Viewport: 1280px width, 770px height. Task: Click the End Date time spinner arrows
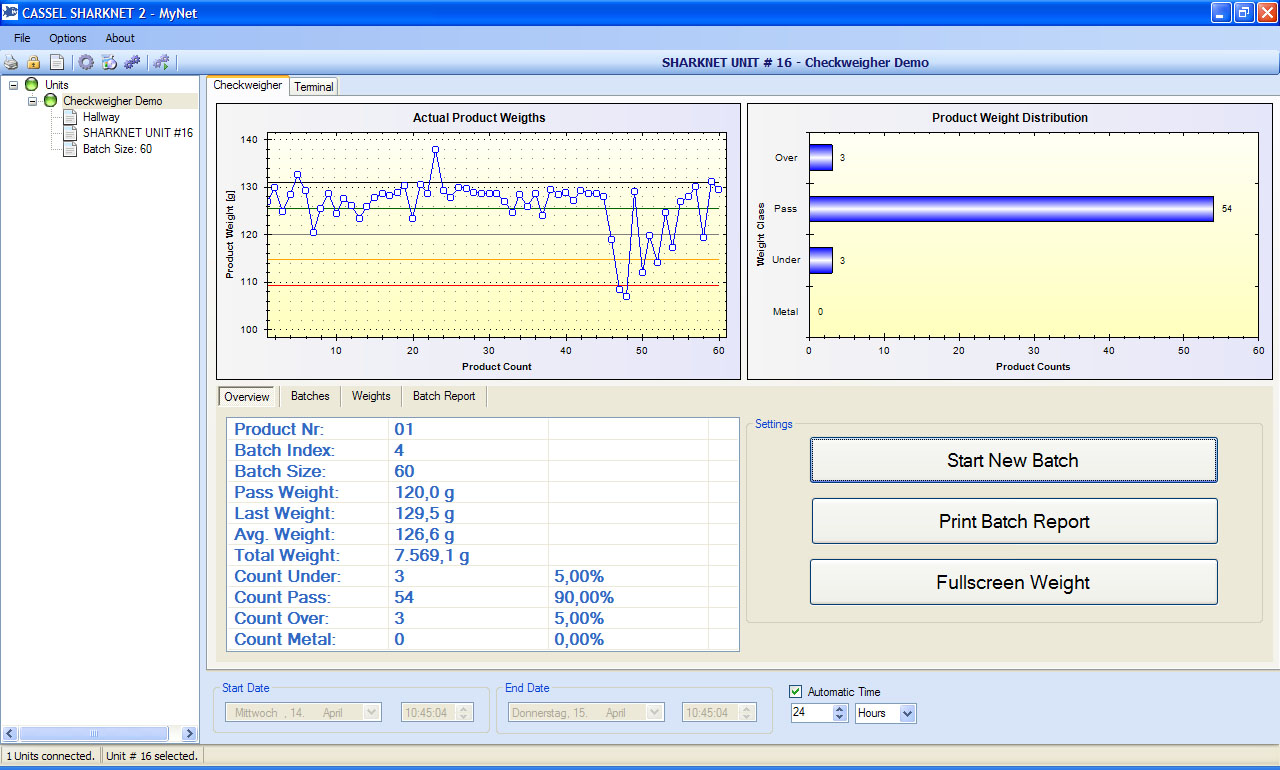click(747, 713)
